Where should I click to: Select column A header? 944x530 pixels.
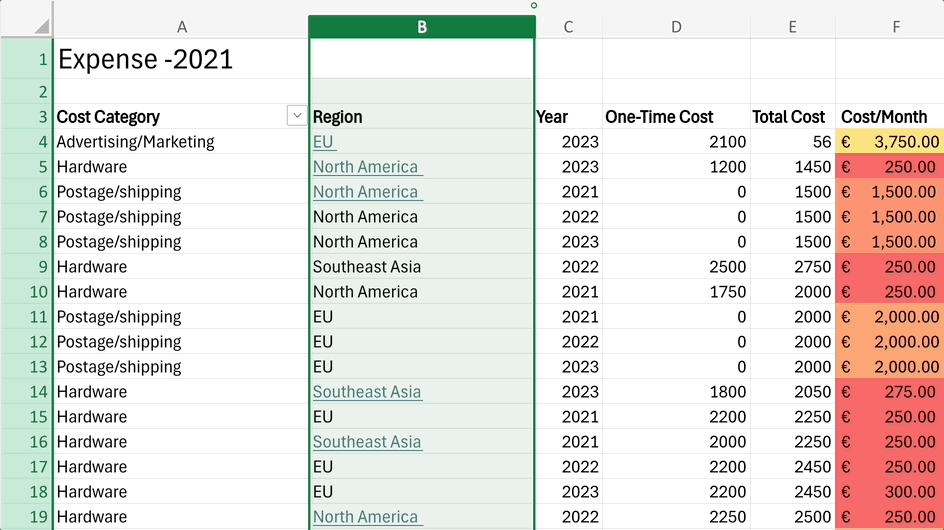point(181,27)
